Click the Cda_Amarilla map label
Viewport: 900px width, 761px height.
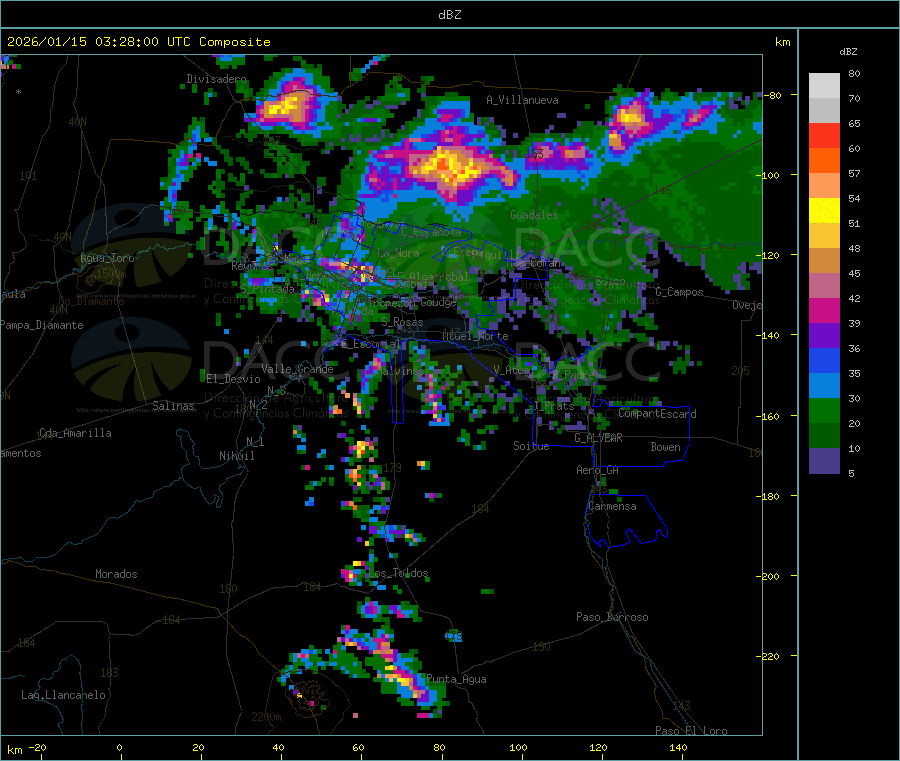(75, 433)
